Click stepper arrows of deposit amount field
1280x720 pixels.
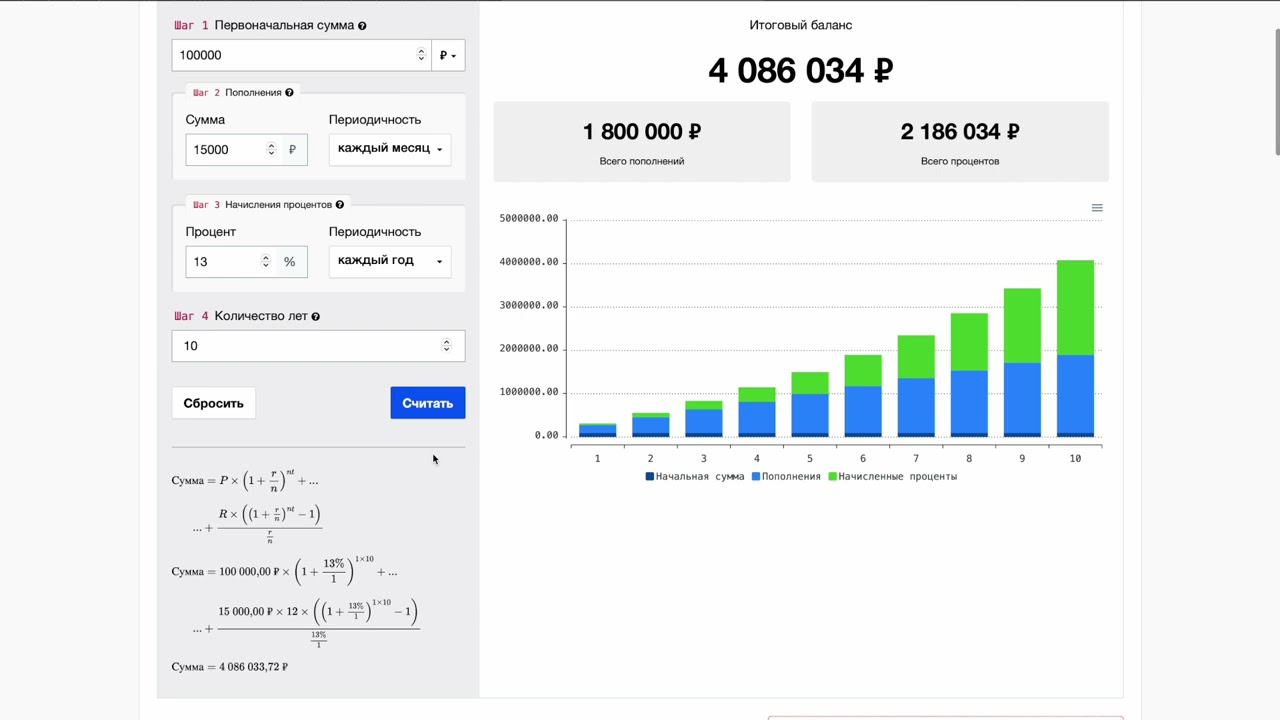(270, 149)
